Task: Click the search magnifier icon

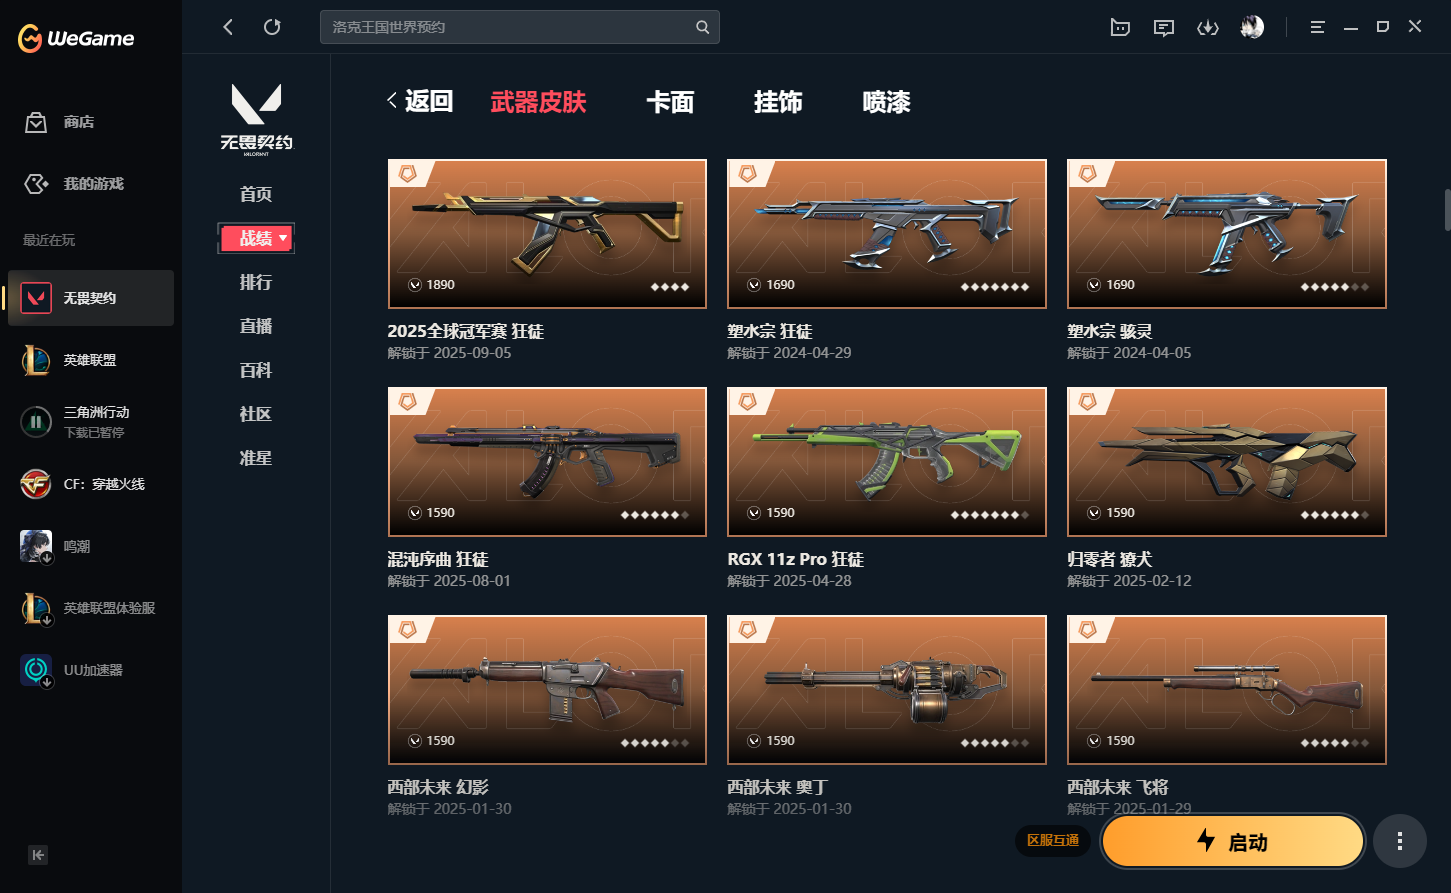Action: tap(703, 27)
